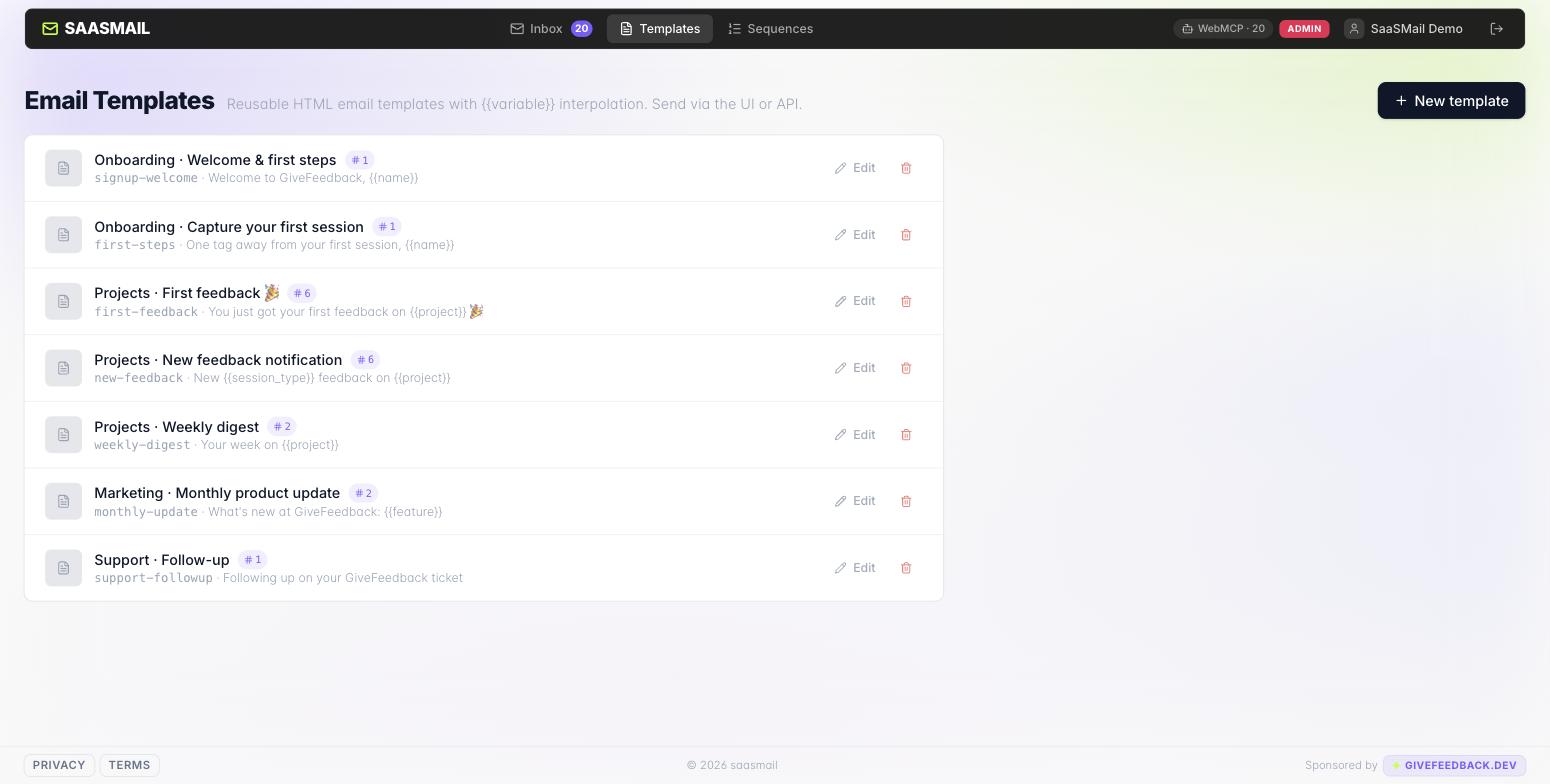Click document icon of Support Follow-up row

coord(63,568)
